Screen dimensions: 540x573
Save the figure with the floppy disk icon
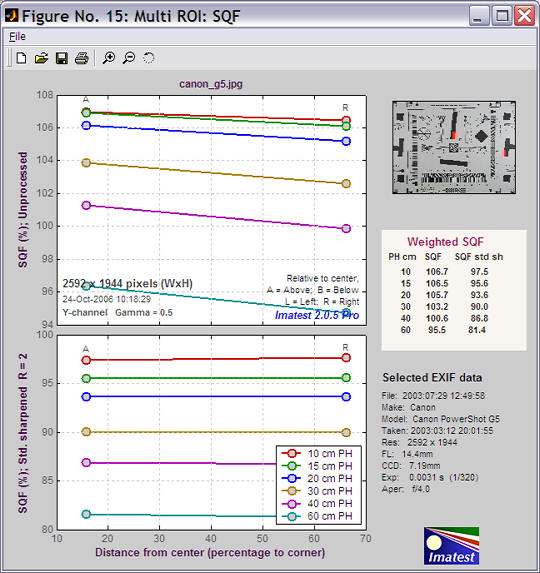(61, 58)
